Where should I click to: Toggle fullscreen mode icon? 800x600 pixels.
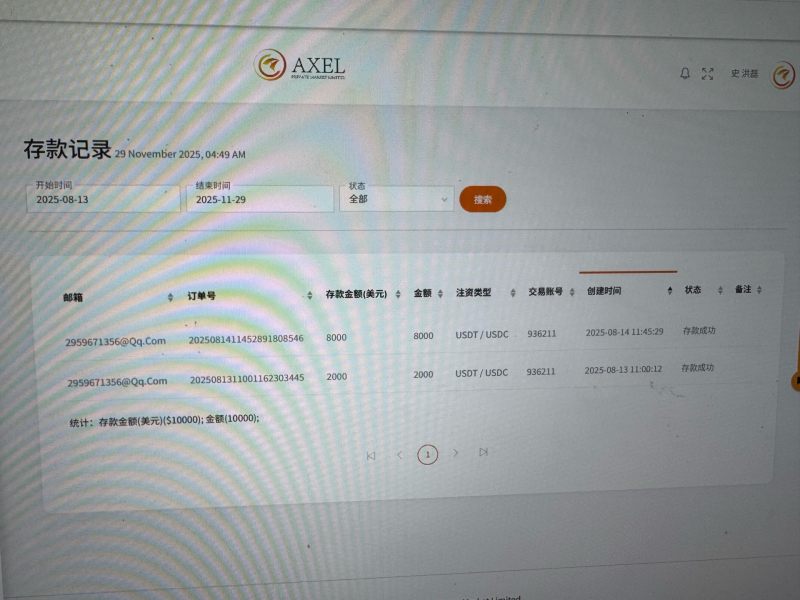coord(707,74)
